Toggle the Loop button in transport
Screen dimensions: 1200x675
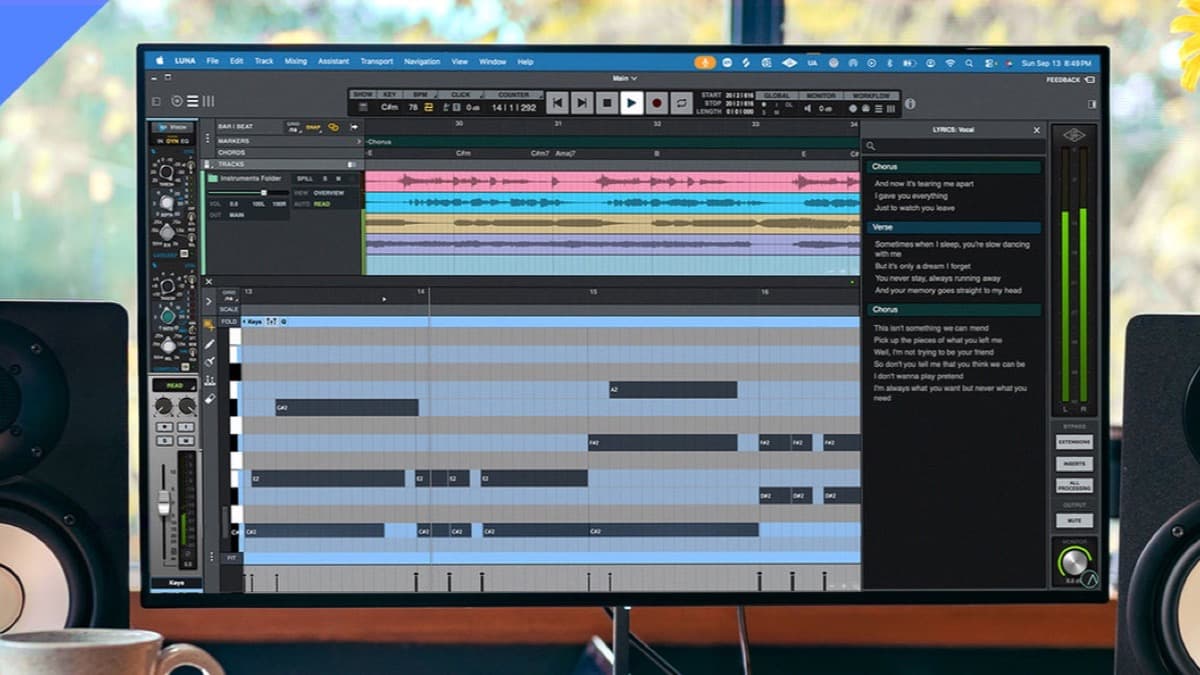682,102
